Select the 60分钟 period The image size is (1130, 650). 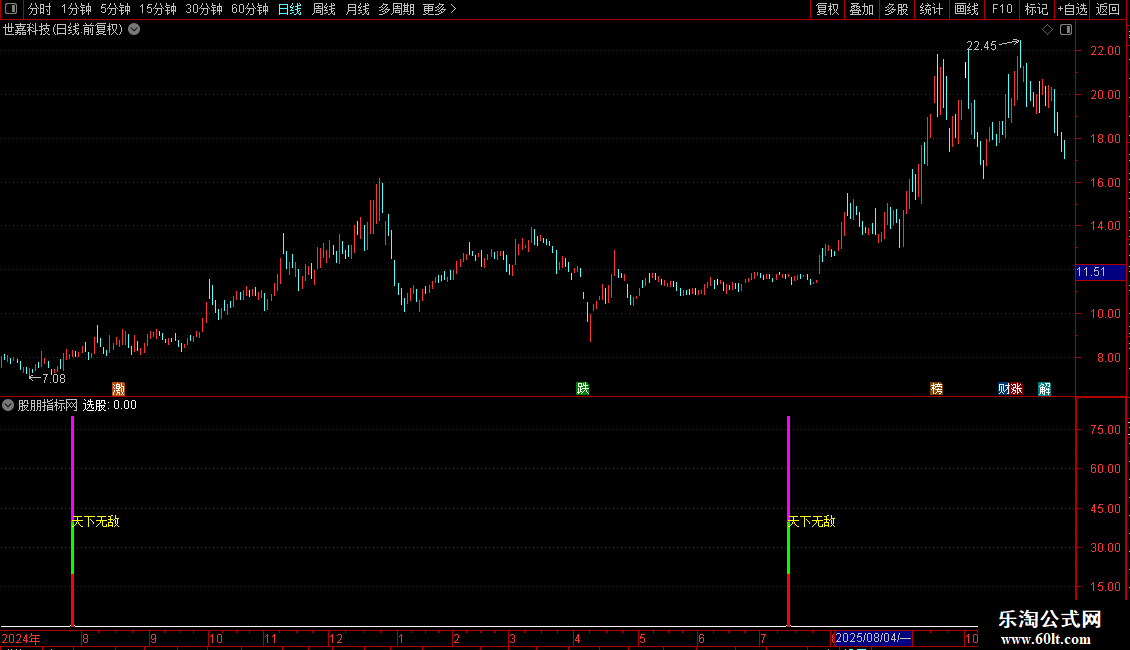pyautogui.click(x=250, y=9)
